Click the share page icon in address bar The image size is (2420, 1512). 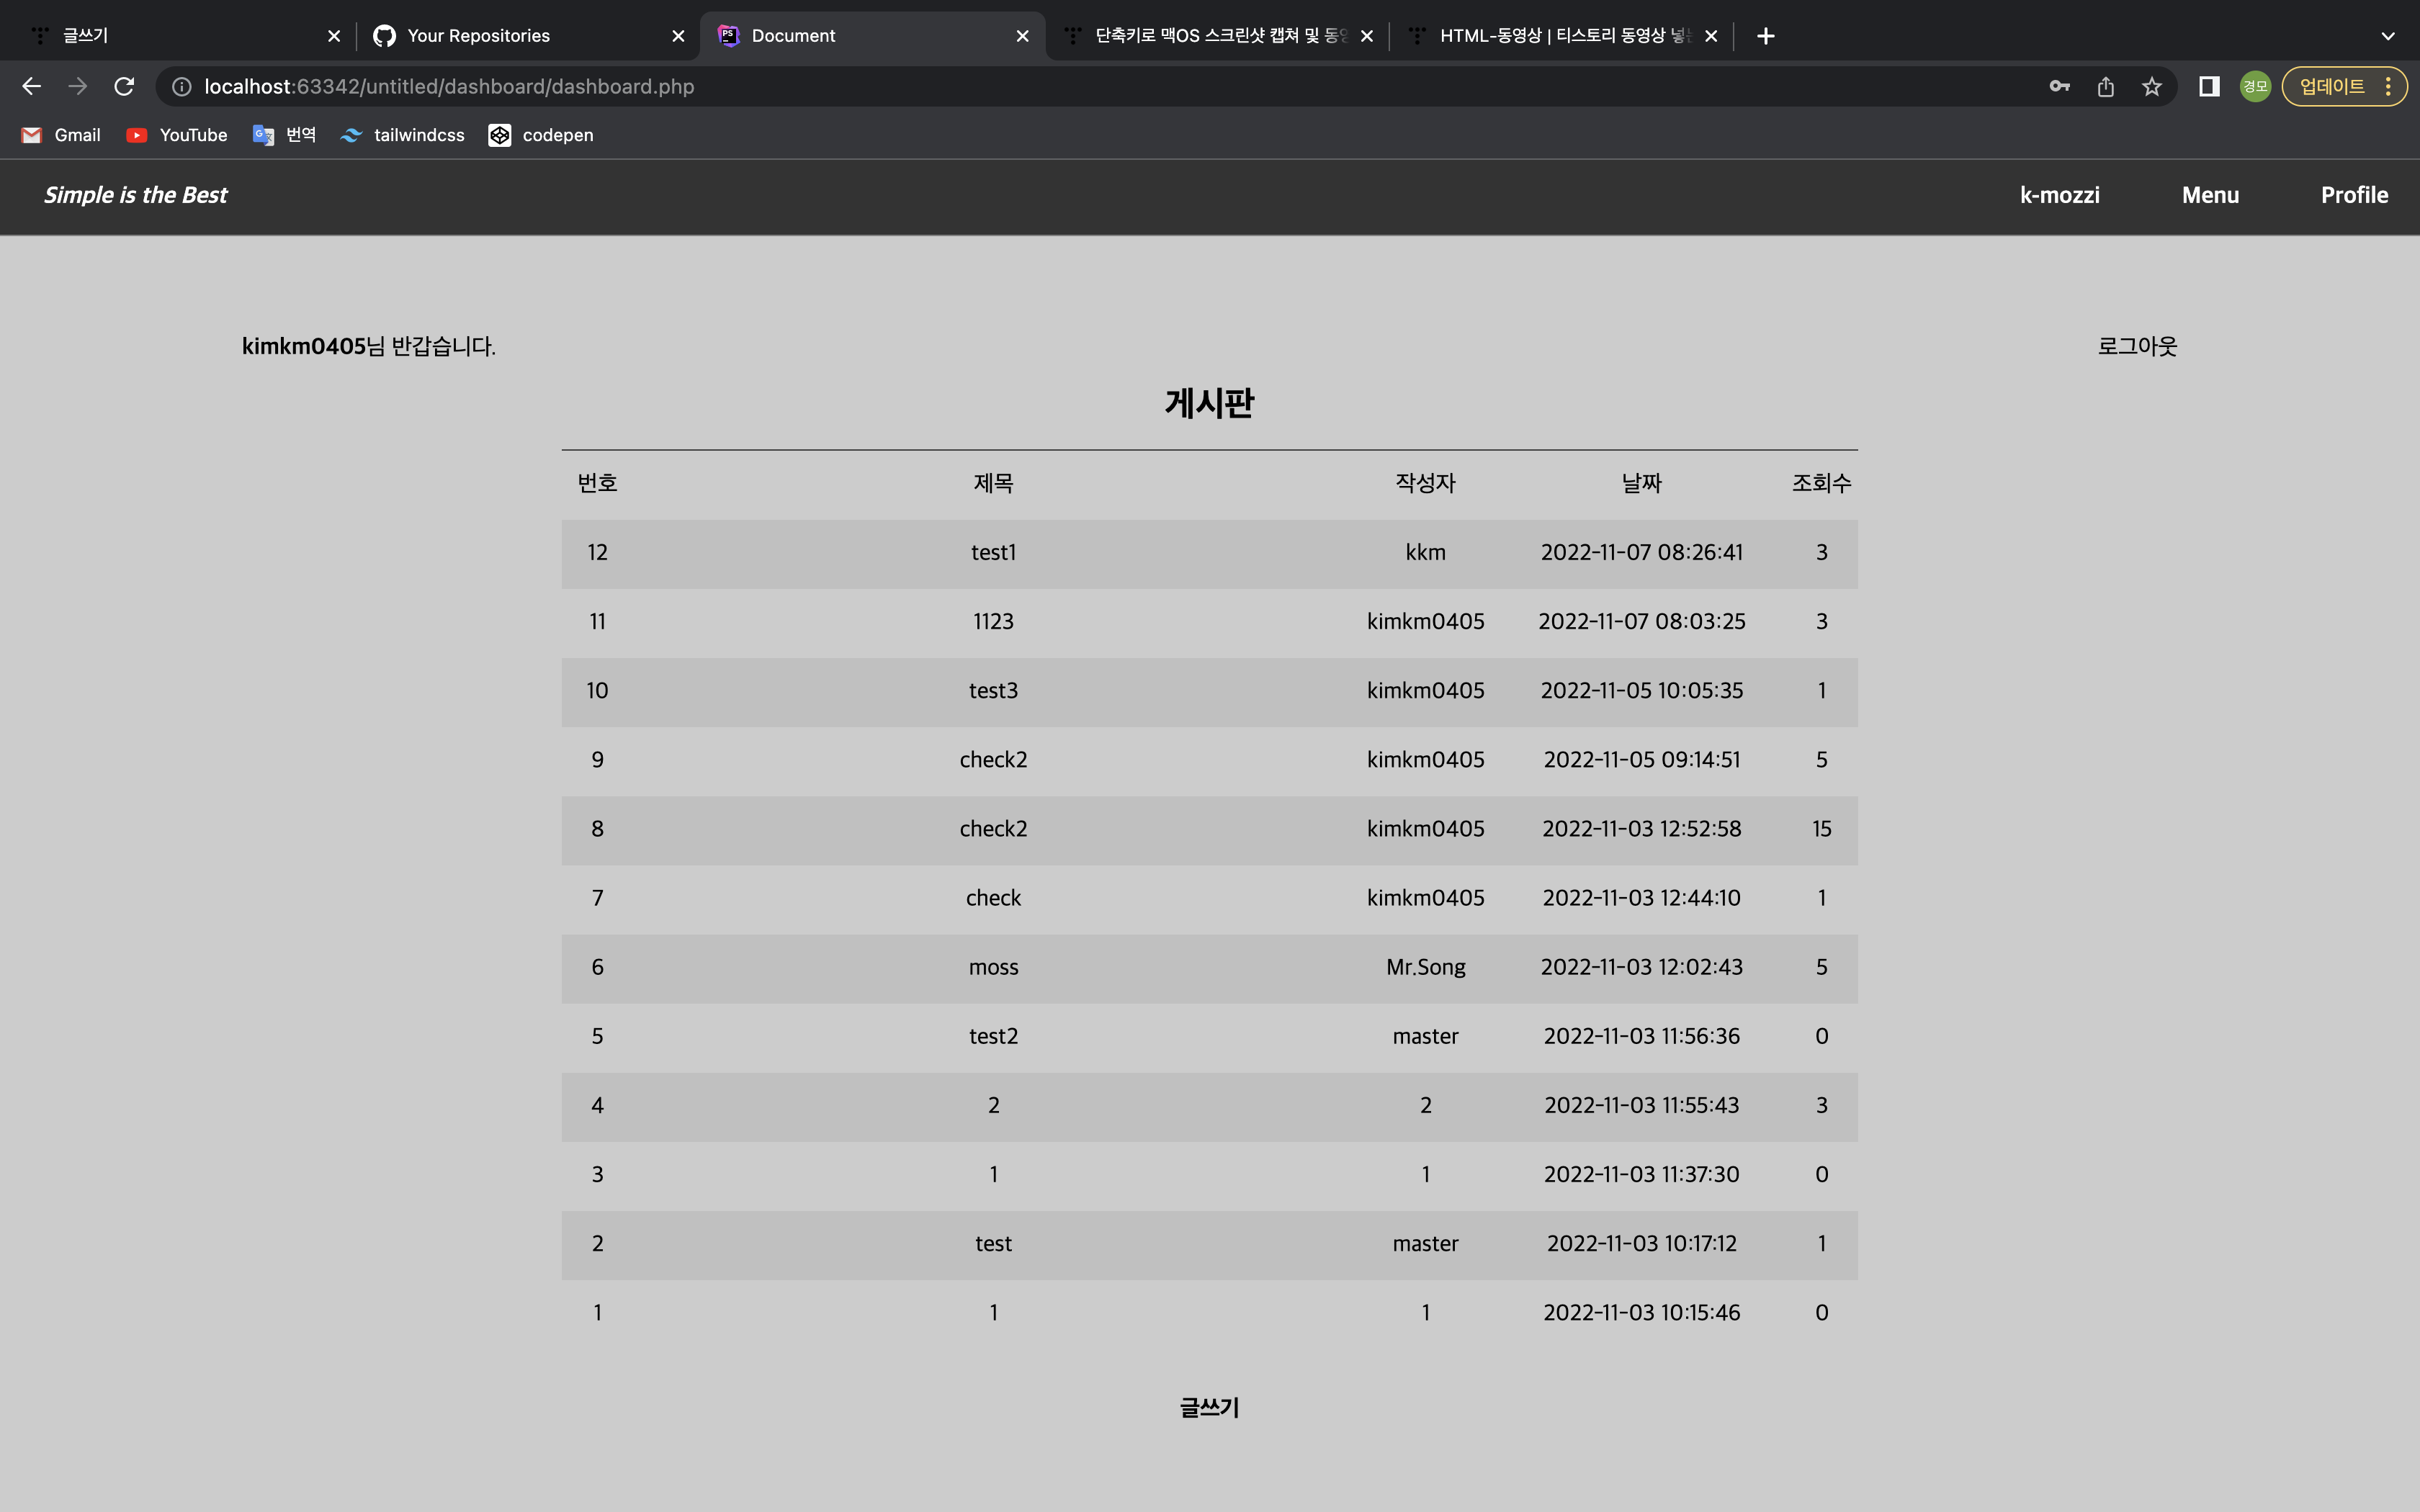2106,87
